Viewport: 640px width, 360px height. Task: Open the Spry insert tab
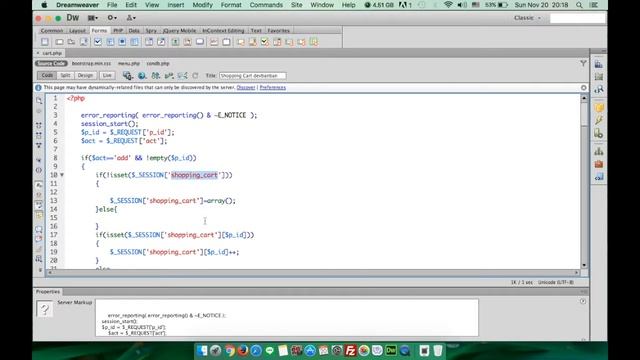point(151,31)
